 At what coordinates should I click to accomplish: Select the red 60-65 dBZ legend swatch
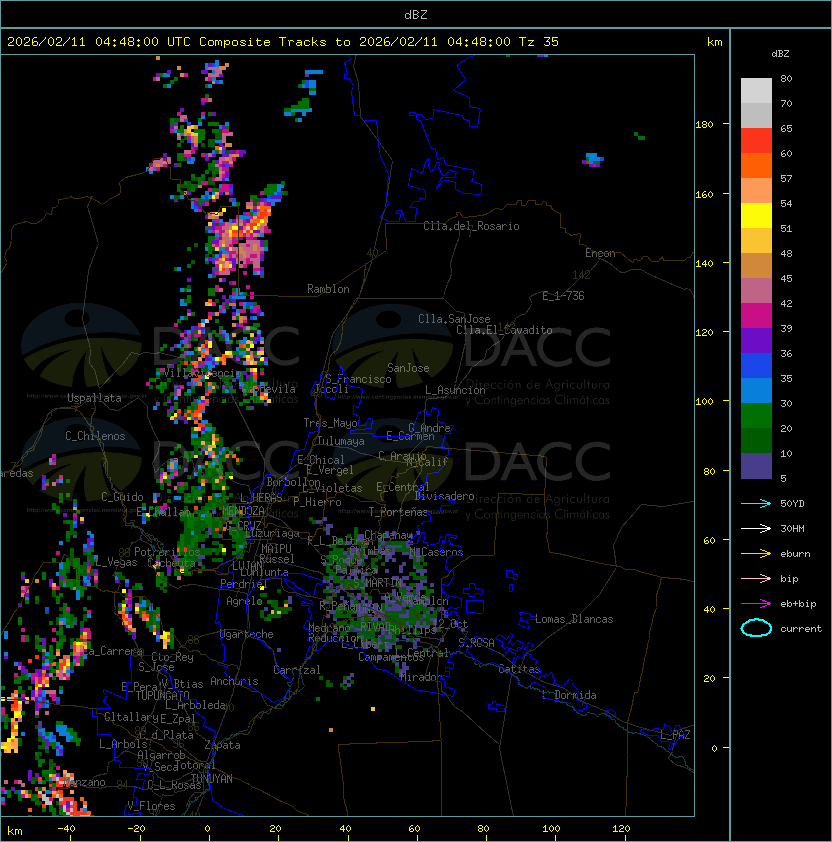pyautogui.click(x=756, y=141)
